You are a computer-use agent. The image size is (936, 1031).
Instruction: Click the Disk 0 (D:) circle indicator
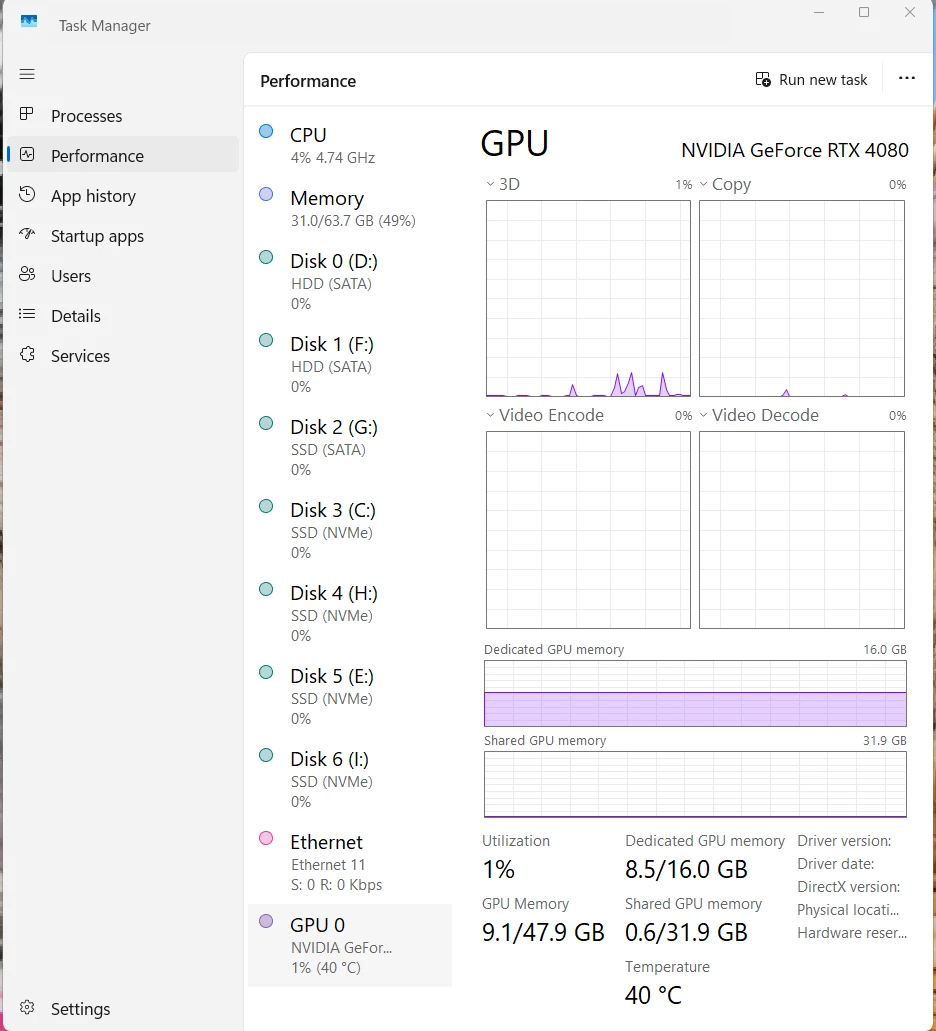266,257
